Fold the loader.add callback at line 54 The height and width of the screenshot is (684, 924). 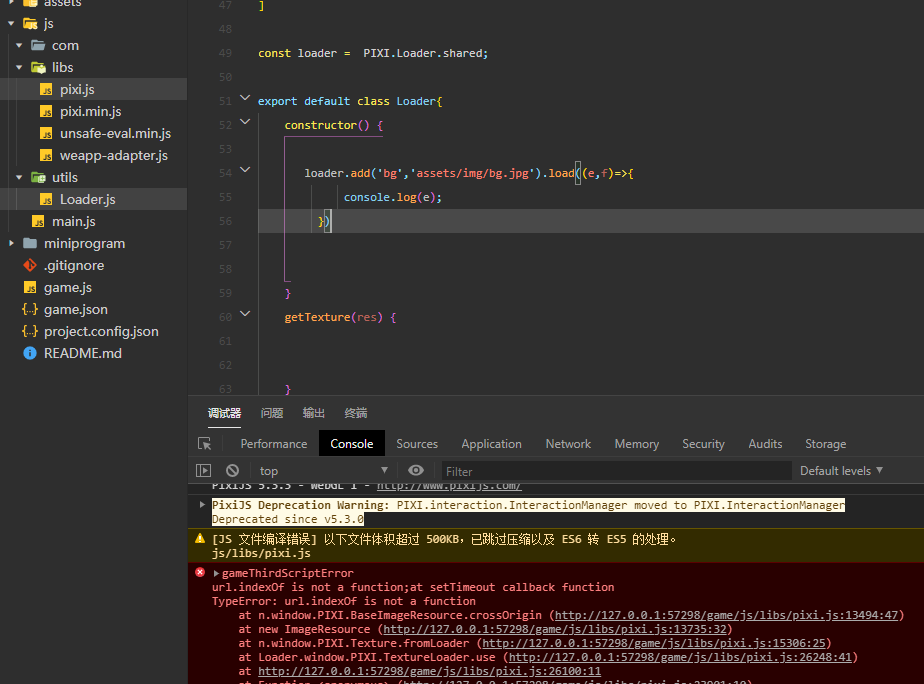[245, 170]
